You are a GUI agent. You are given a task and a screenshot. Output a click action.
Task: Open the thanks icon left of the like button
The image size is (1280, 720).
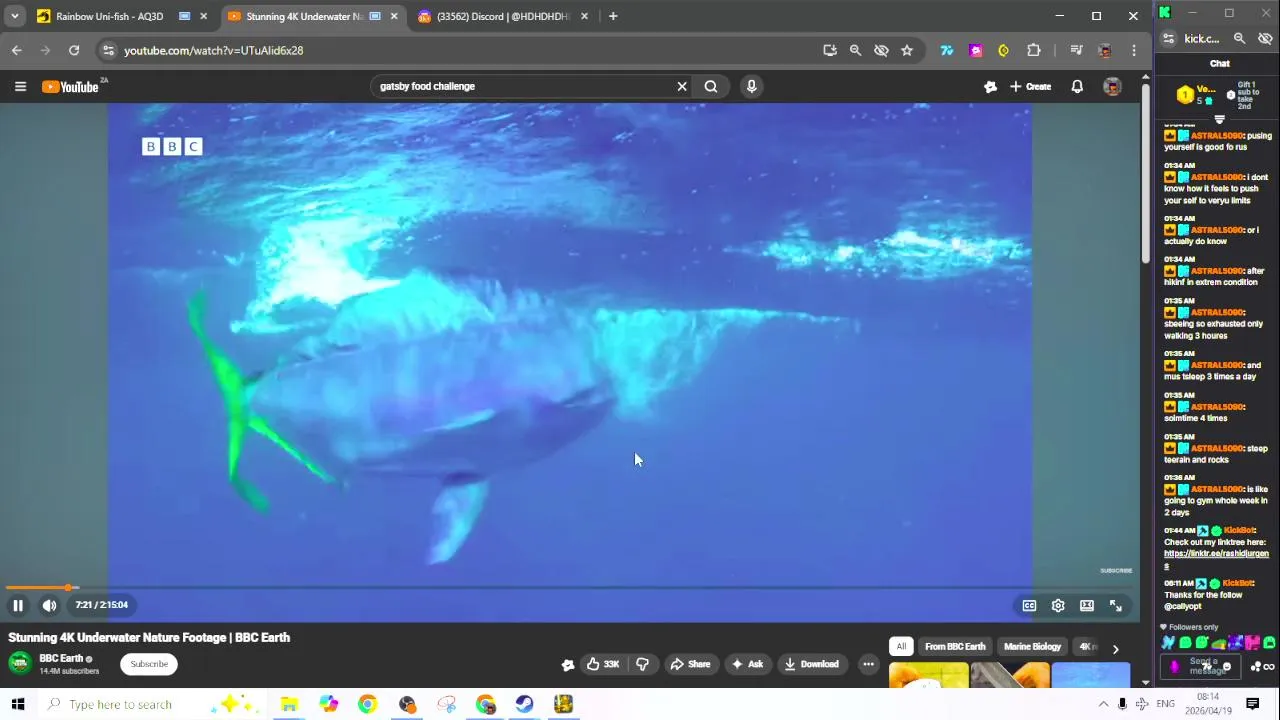[x=568, y=664]
